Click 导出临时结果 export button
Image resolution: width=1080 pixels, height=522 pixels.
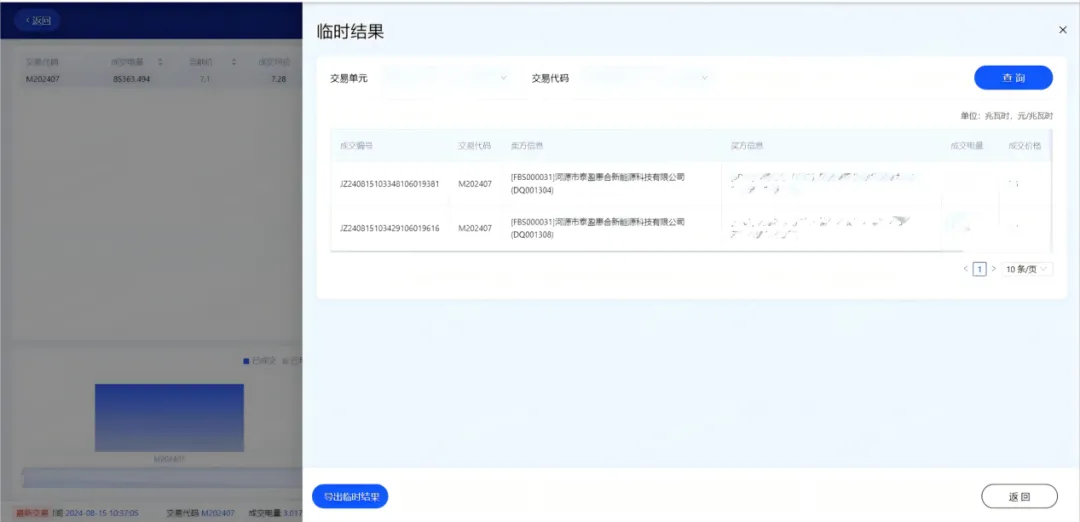pyautogui.click(x=350, y=497)
